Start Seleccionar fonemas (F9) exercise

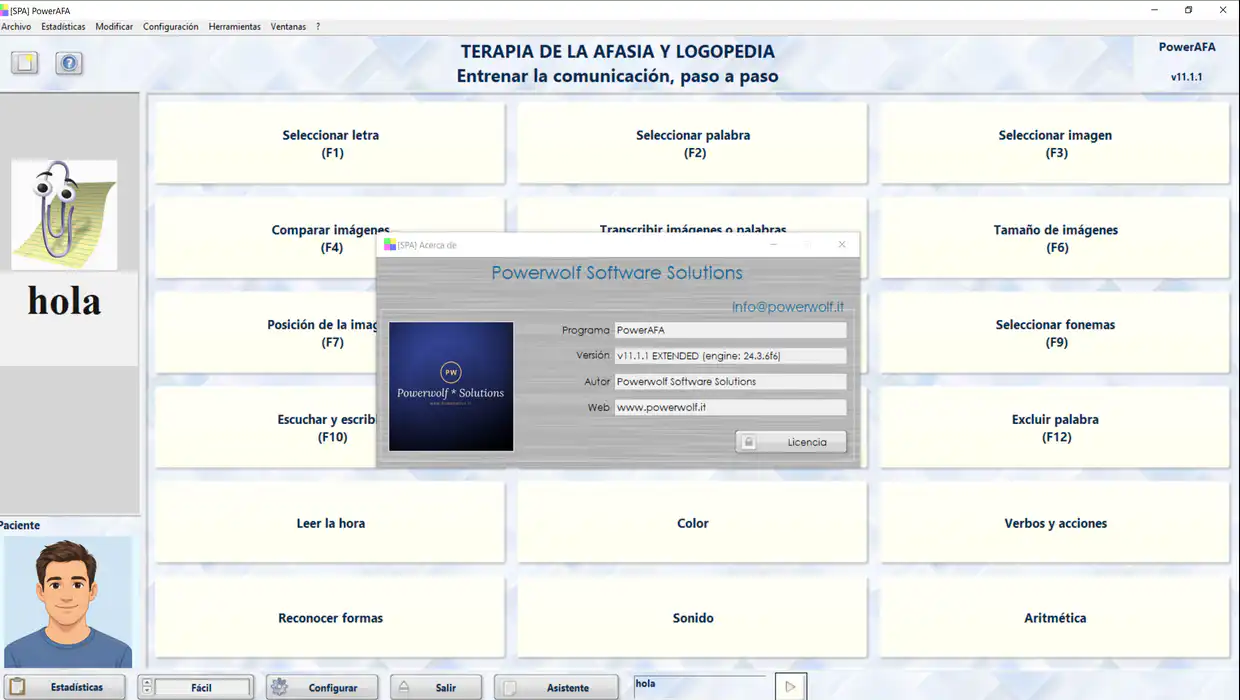tap(1055, 333)
